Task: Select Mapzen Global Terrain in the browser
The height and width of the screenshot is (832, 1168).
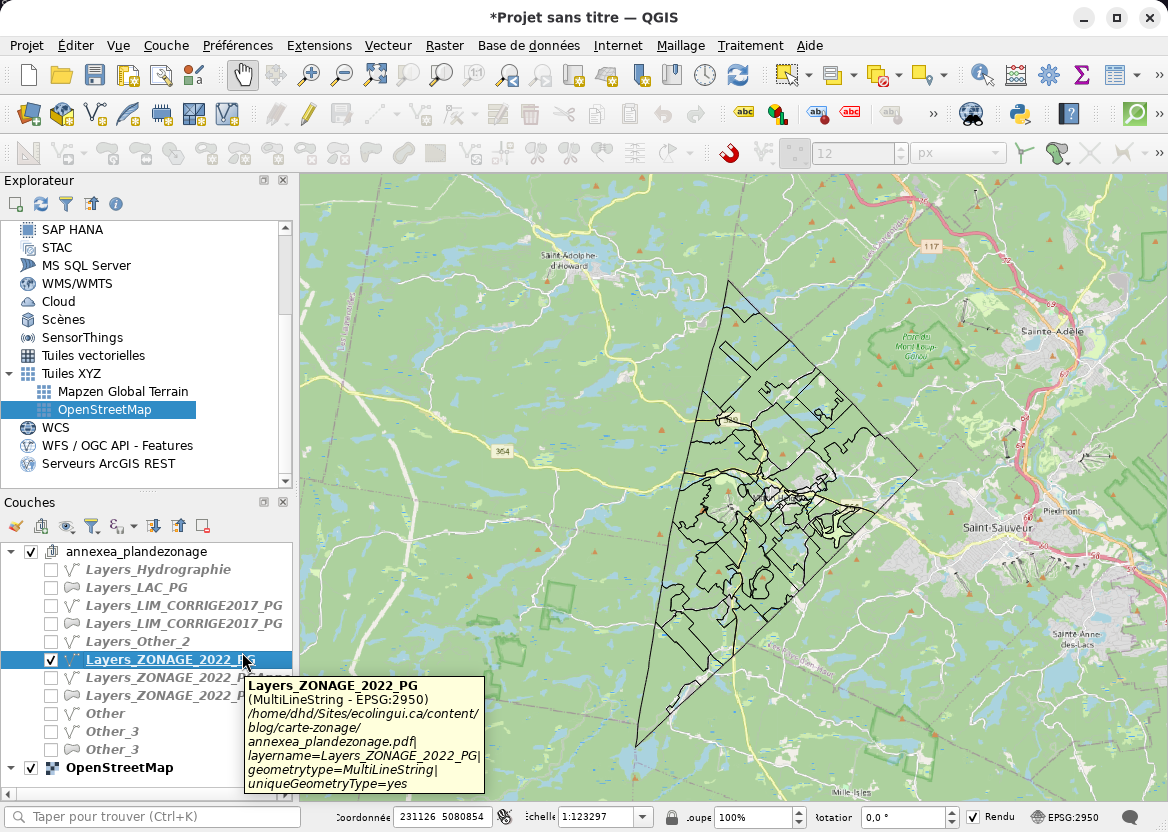Action: (122, 392)
